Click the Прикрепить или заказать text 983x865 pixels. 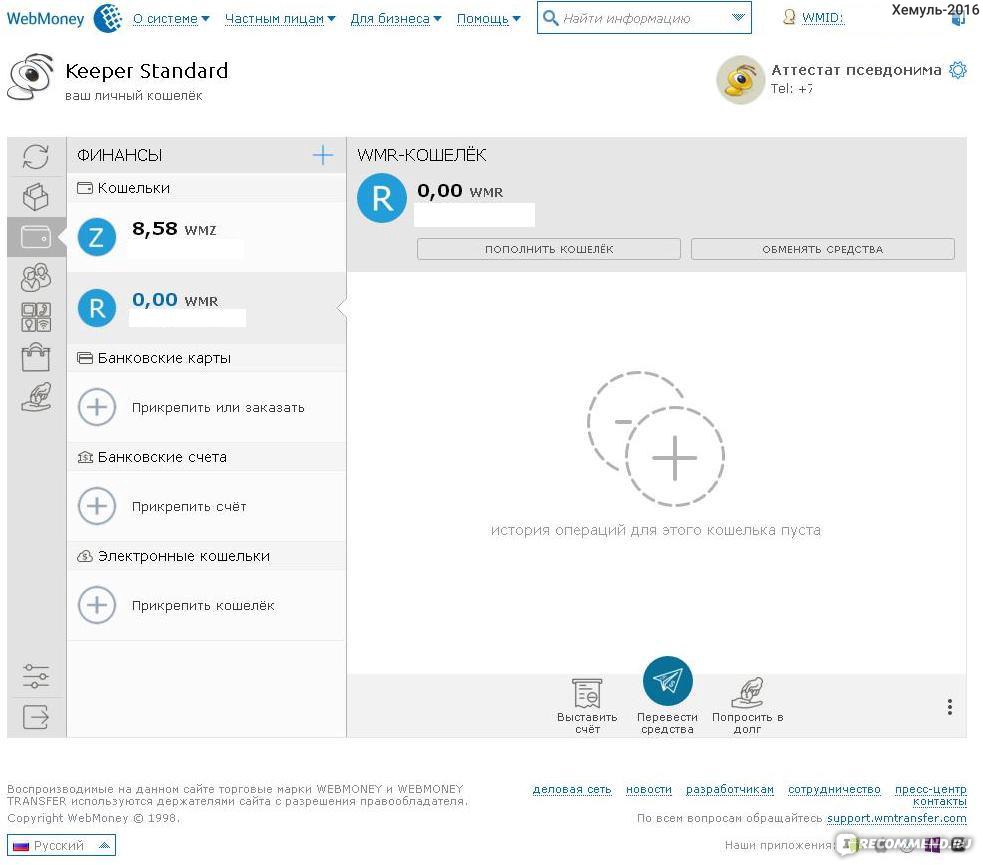coord(218,407)
